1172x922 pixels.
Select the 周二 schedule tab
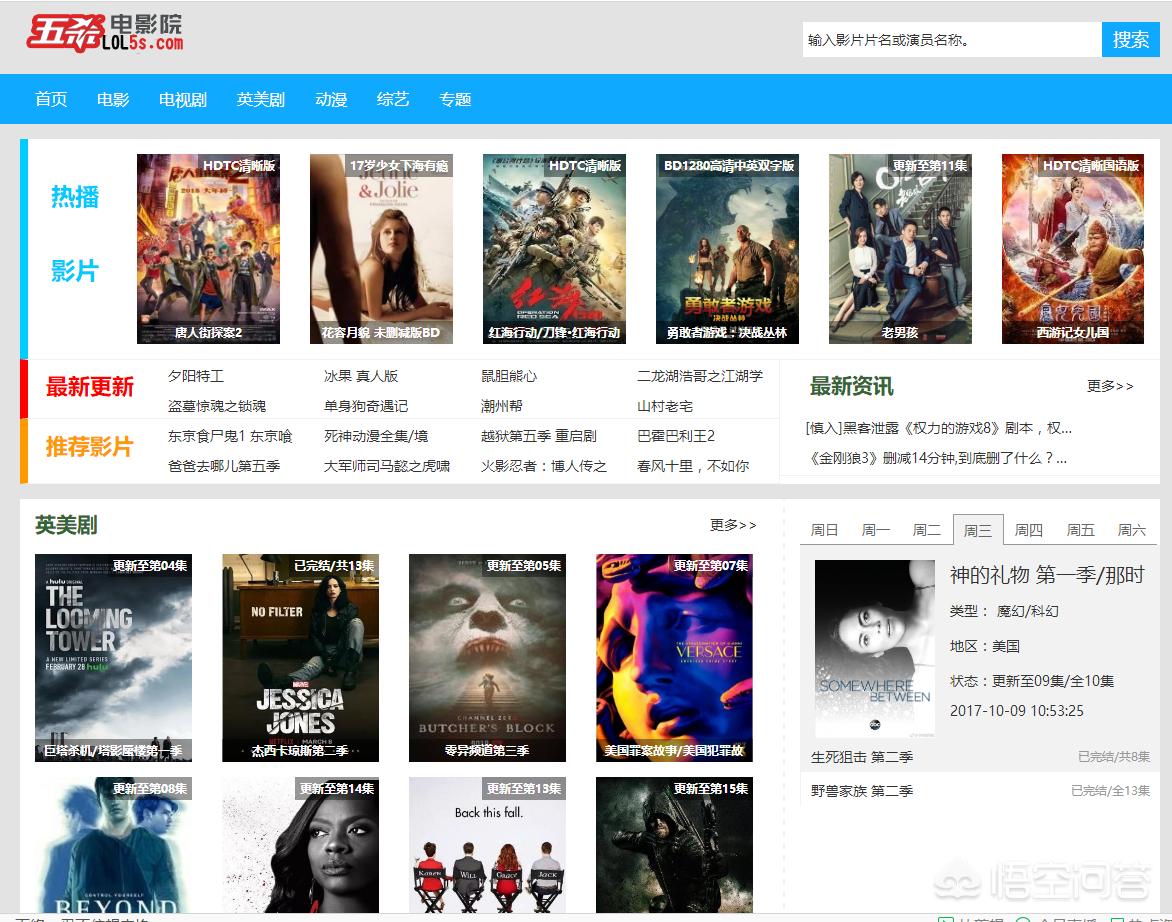tap(926, 530)
